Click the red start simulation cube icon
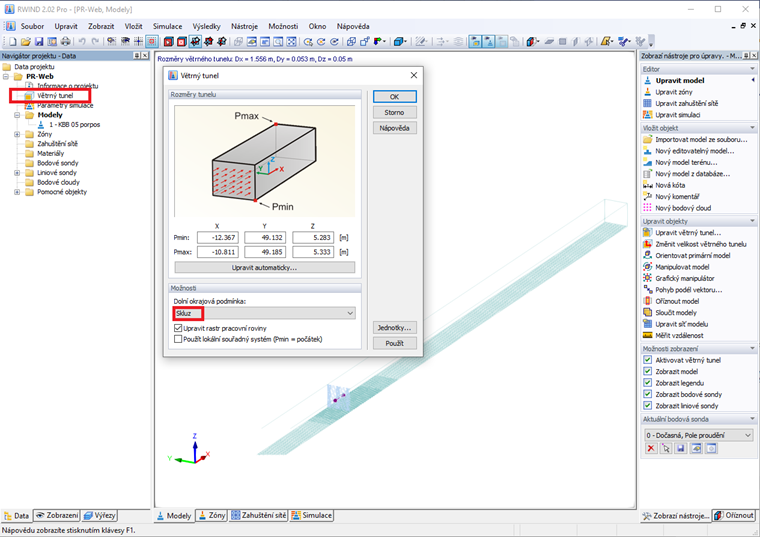 click(168, 42)
